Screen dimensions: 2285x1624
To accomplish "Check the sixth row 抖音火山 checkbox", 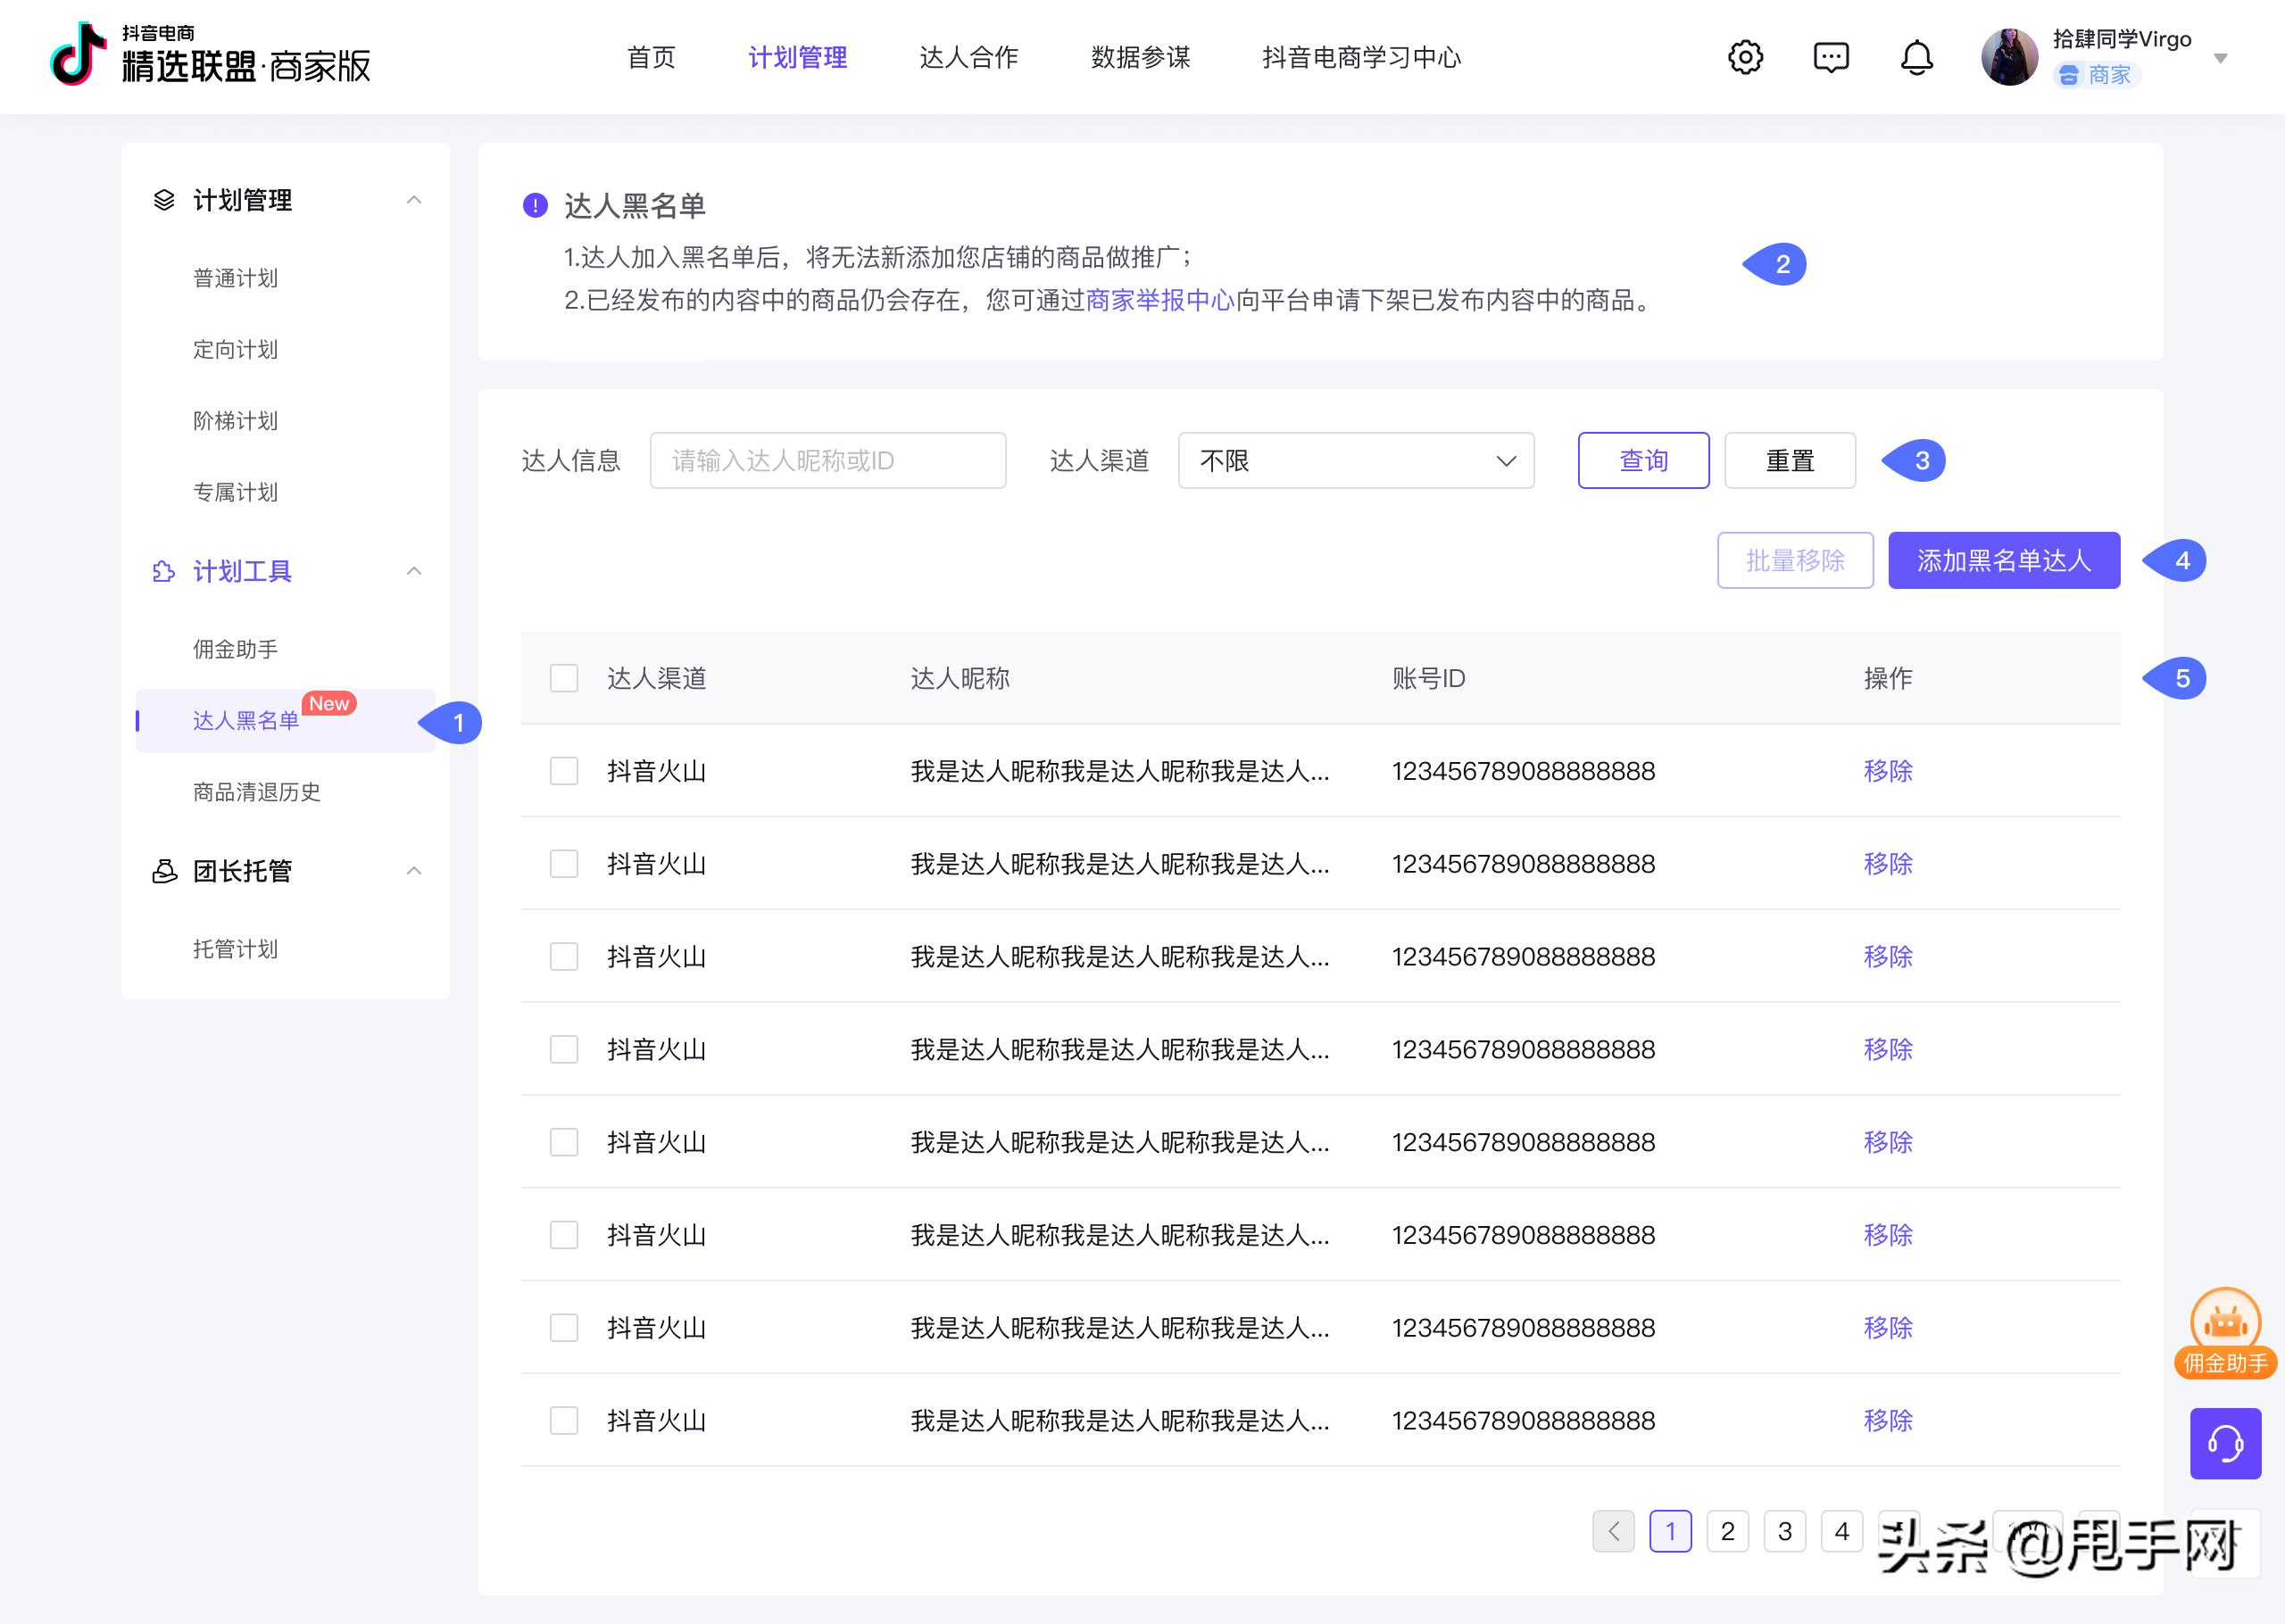I will (564, 1235).
